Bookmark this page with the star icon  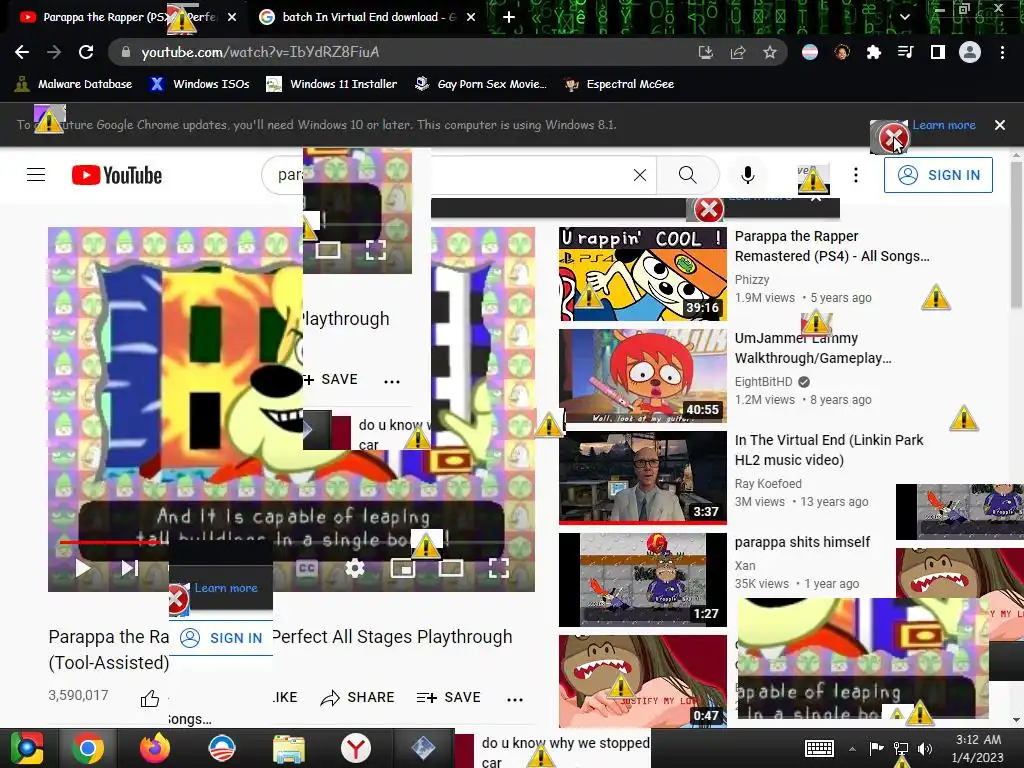770,52
